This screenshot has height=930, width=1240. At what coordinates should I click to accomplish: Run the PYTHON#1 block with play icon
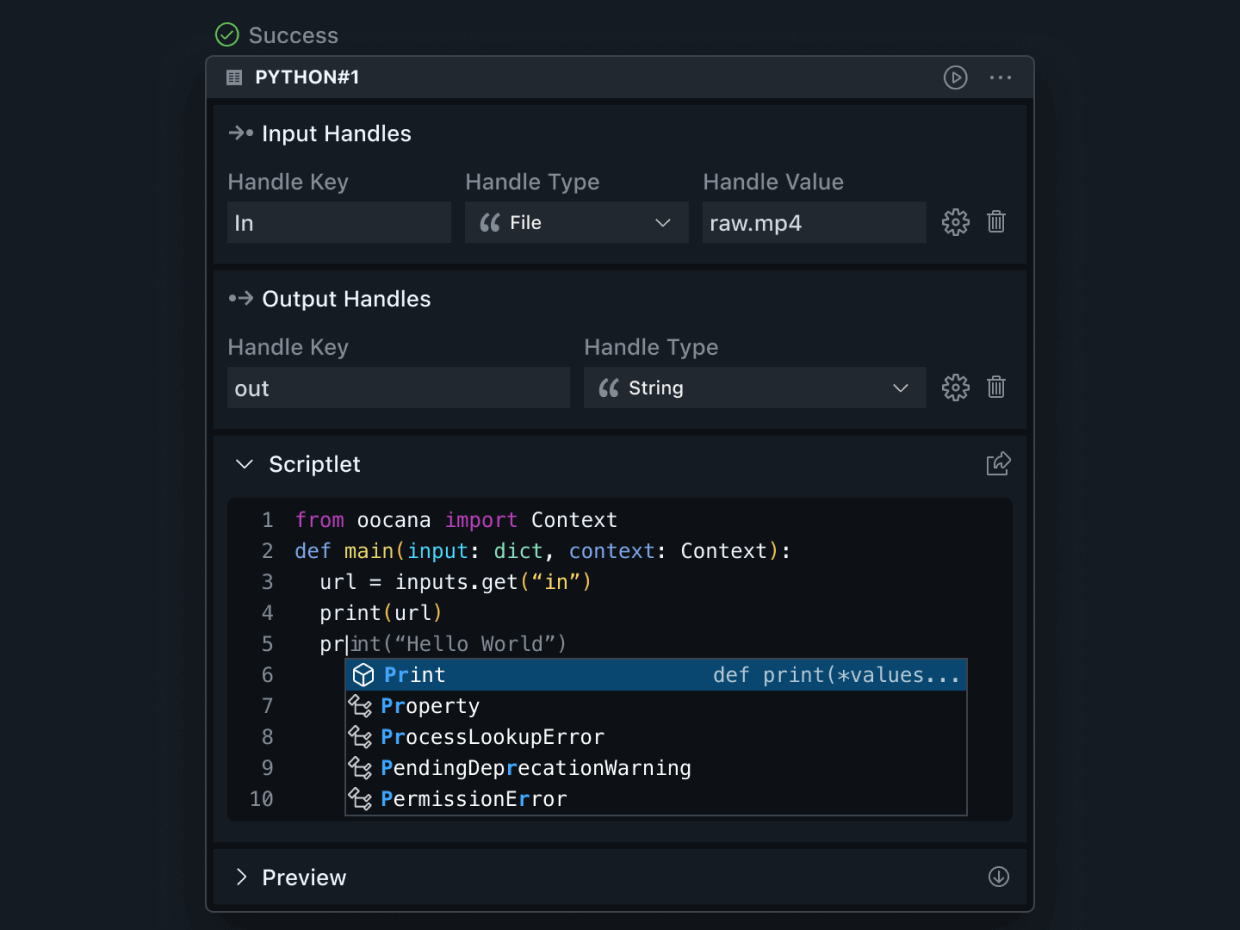955,78
